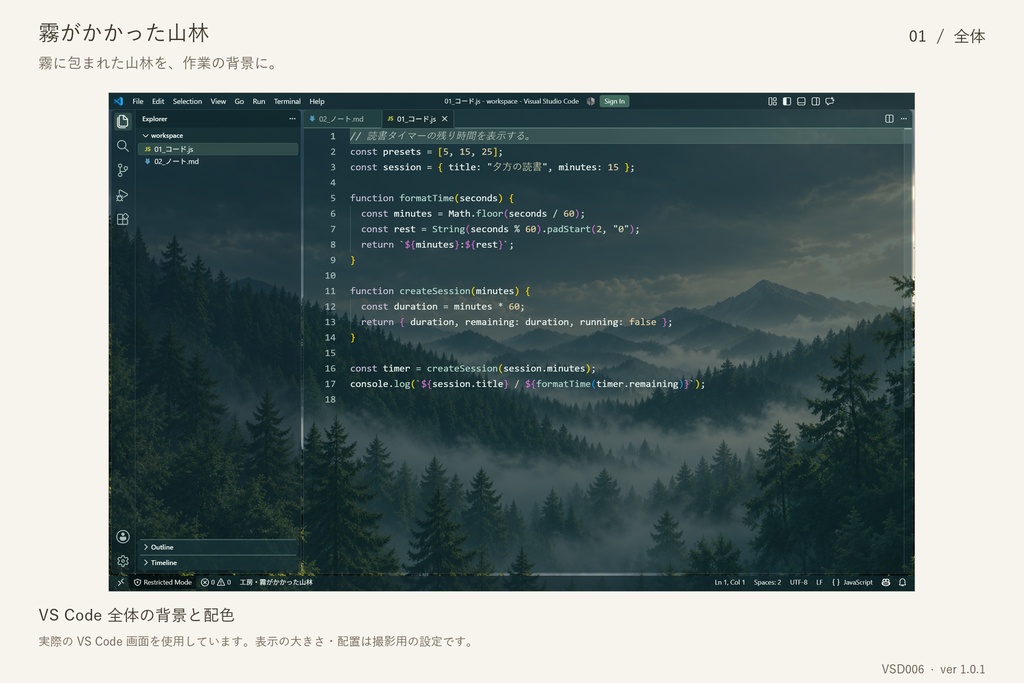The height and width of the screenshot is (683, 1024).
Task: Expand the Outline section
Action: point(218,547)
